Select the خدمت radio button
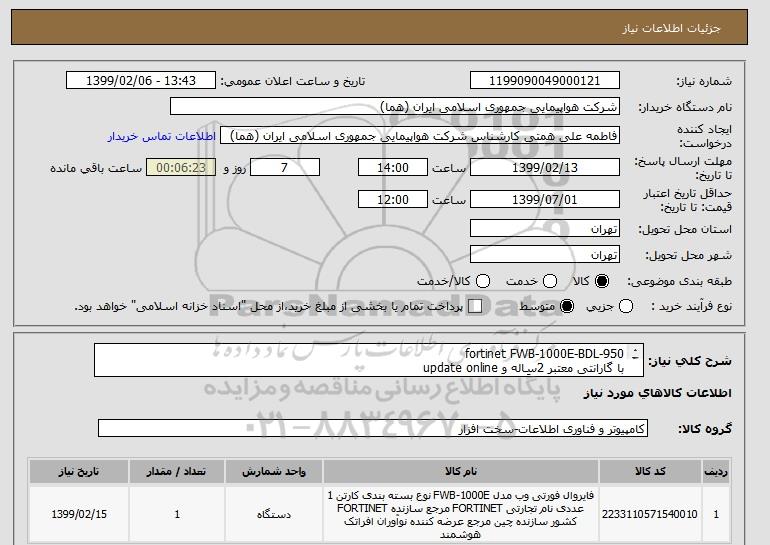This screenshot has width=770, height=545. click(550, 281)
